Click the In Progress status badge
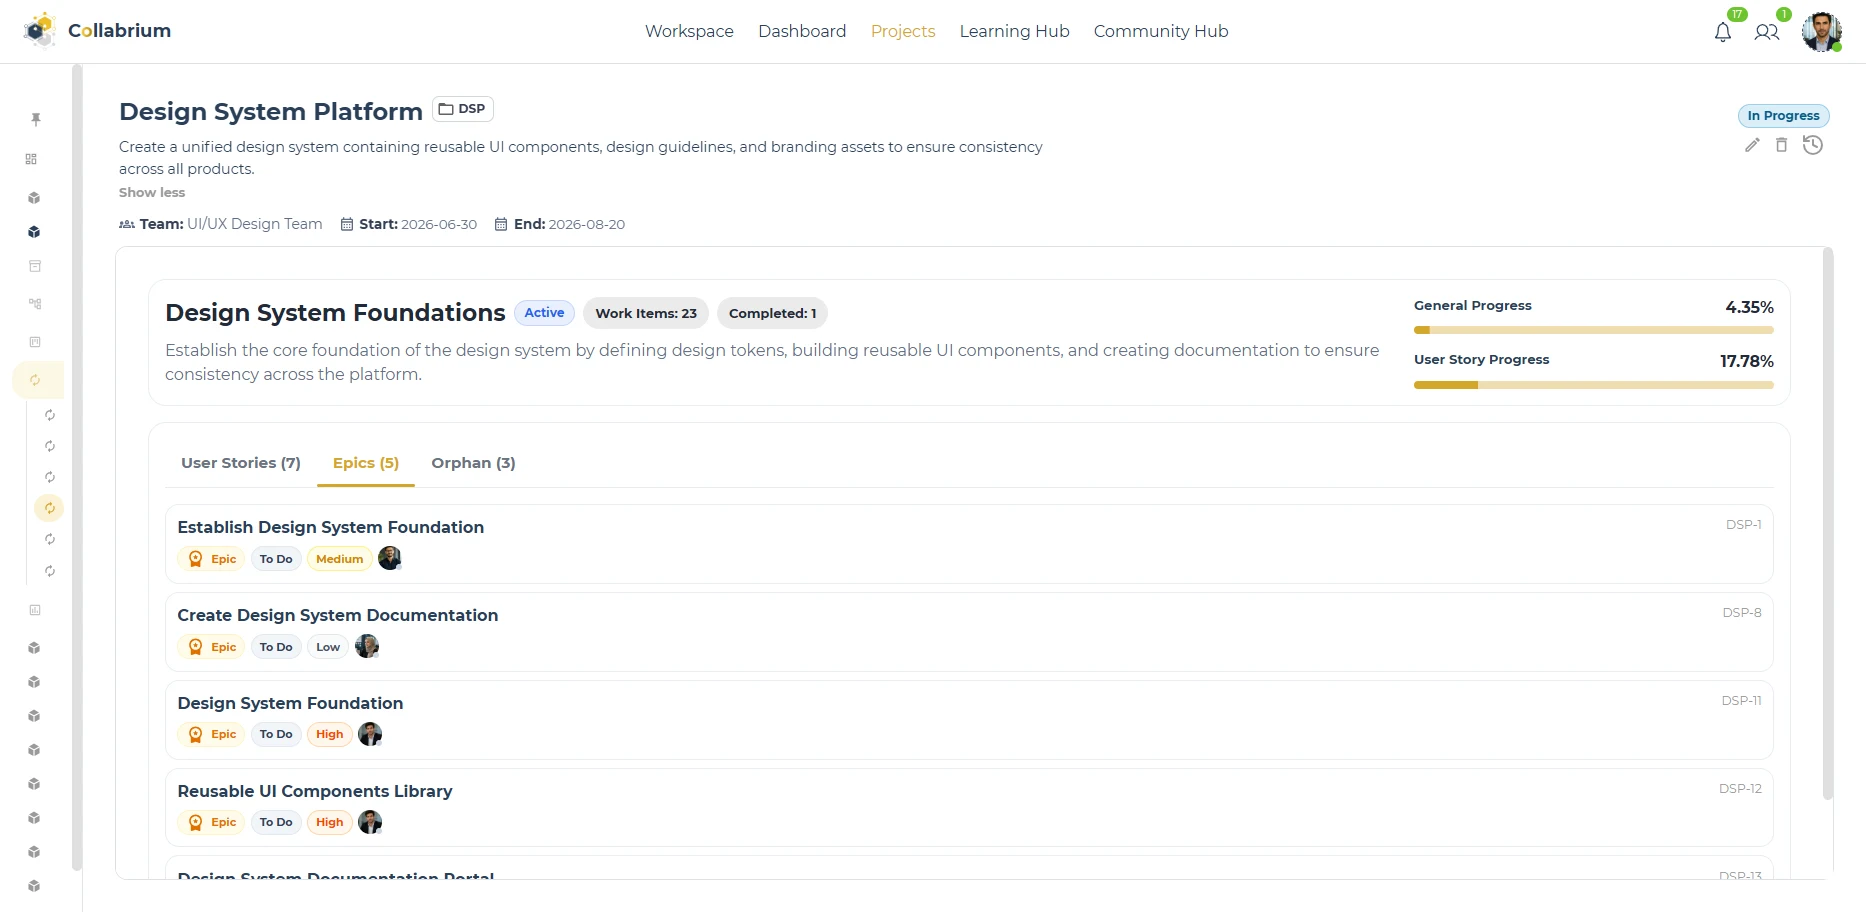Screen dimensions: 1866x912 click(1783, 116)
